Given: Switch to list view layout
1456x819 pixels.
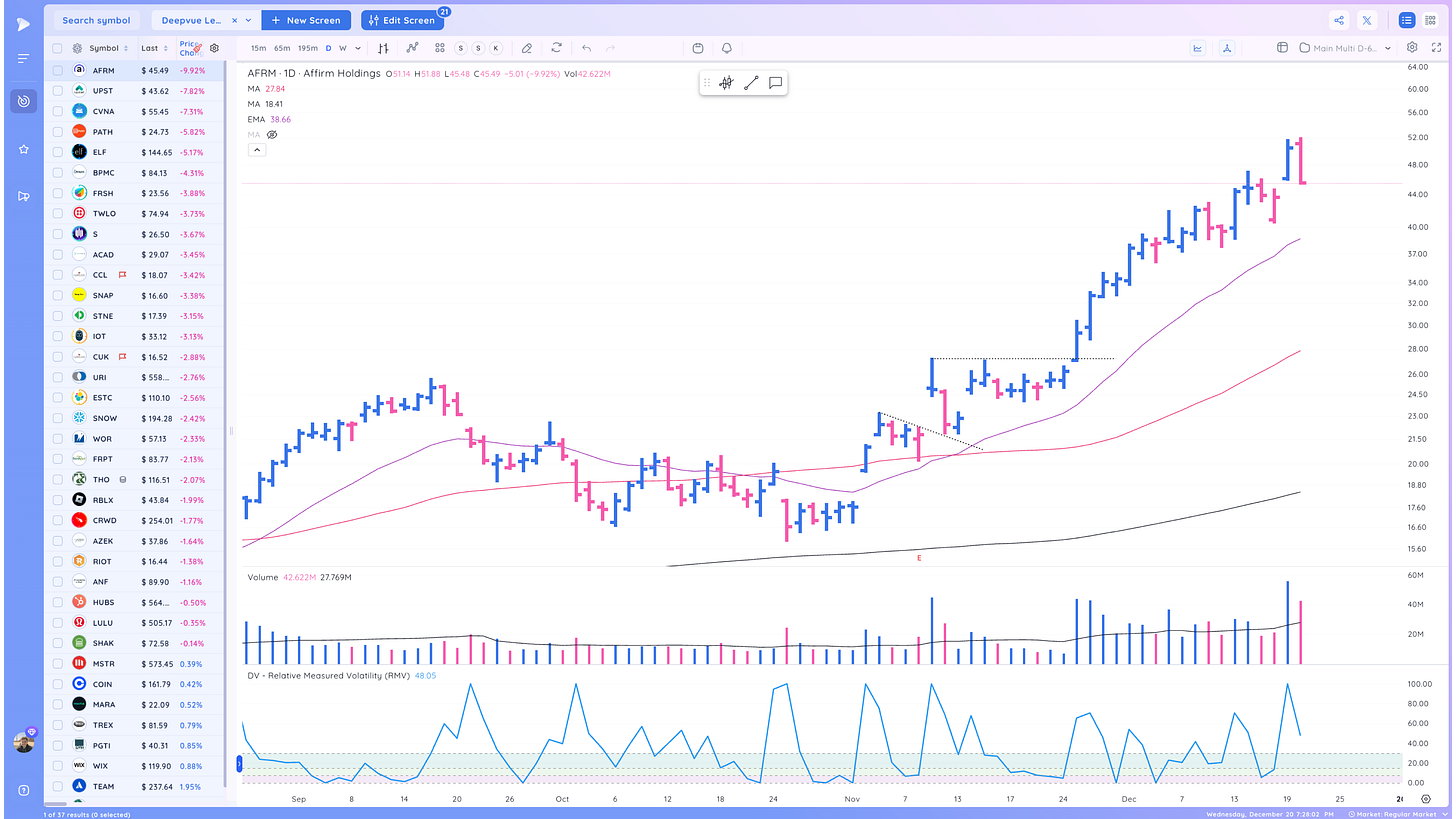Looking at the screenshot, I should pyautogui.click(x=1407, y=20).
